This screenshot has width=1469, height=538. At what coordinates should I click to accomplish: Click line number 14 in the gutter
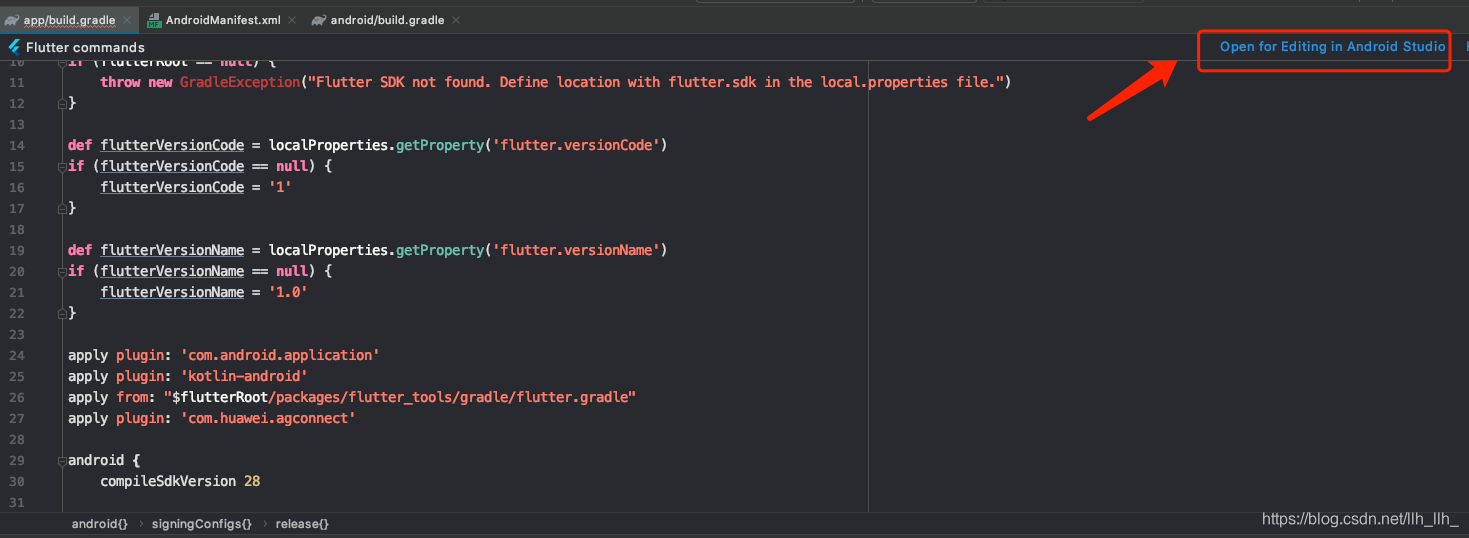pyautogui.click(x=16, y=145)
